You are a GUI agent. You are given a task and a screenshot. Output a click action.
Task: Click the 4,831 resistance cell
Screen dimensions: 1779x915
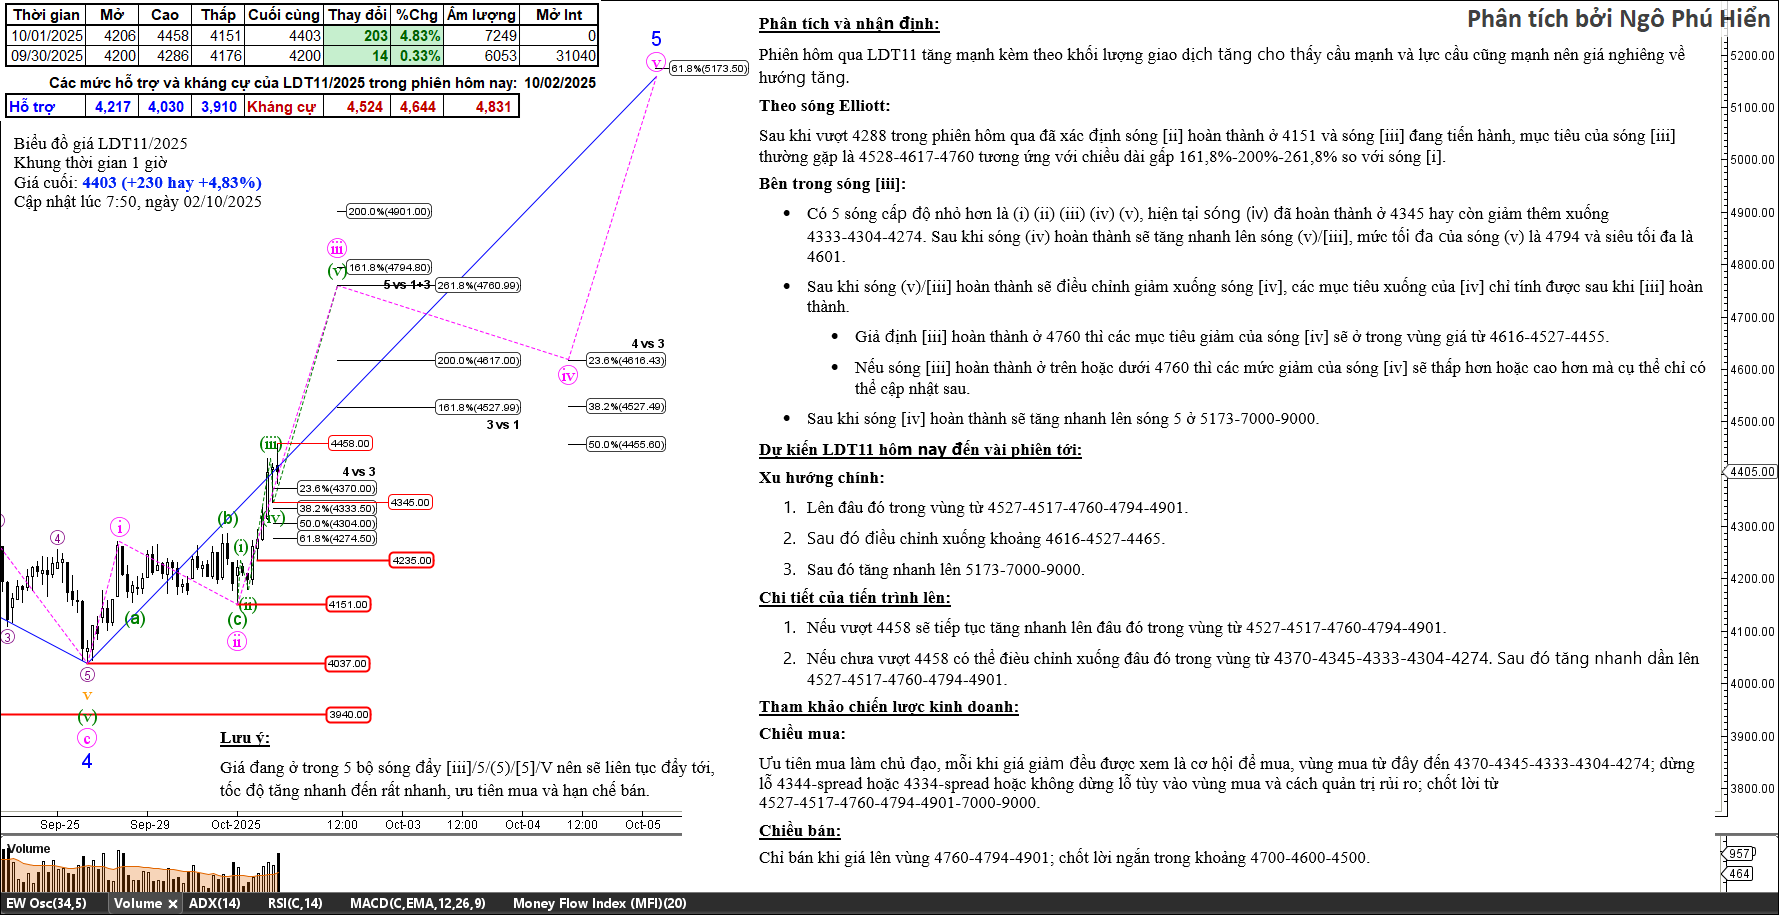pos(493,107)
